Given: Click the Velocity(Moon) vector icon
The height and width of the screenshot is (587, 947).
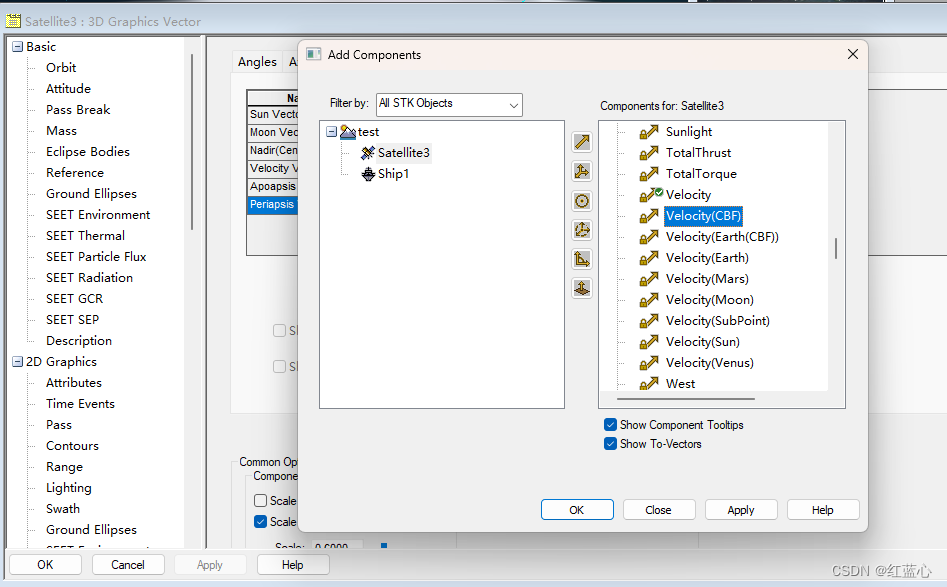Looking at the screenshot, I should tap(649, 300).
